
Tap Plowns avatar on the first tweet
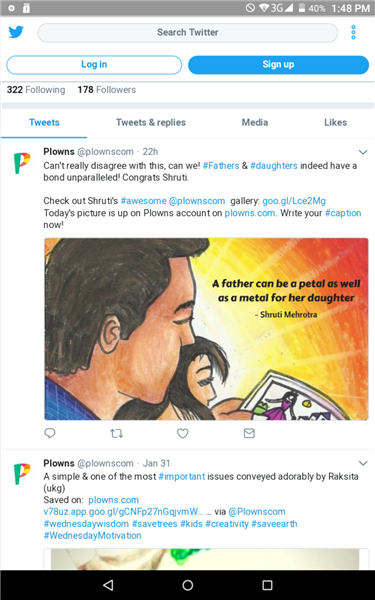tap(22, 163)
